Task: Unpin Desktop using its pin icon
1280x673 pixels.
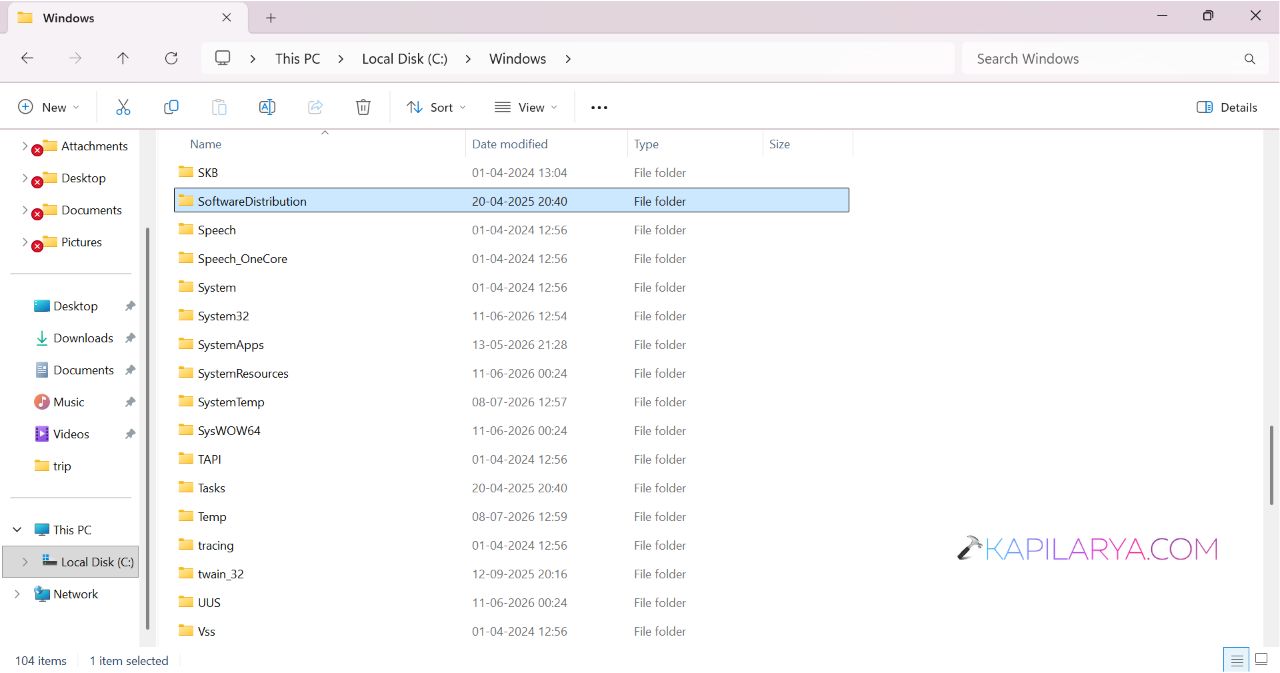Action: [130, 306]
